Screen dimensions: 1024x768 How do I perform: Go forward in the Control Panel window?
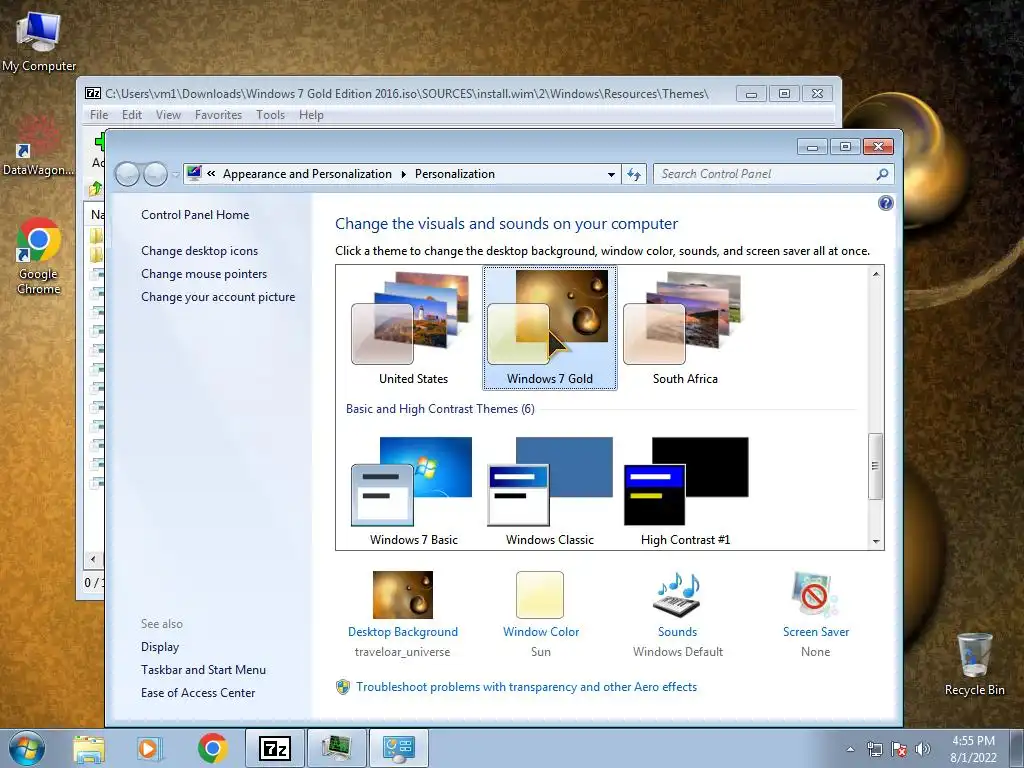pos(155,174)
